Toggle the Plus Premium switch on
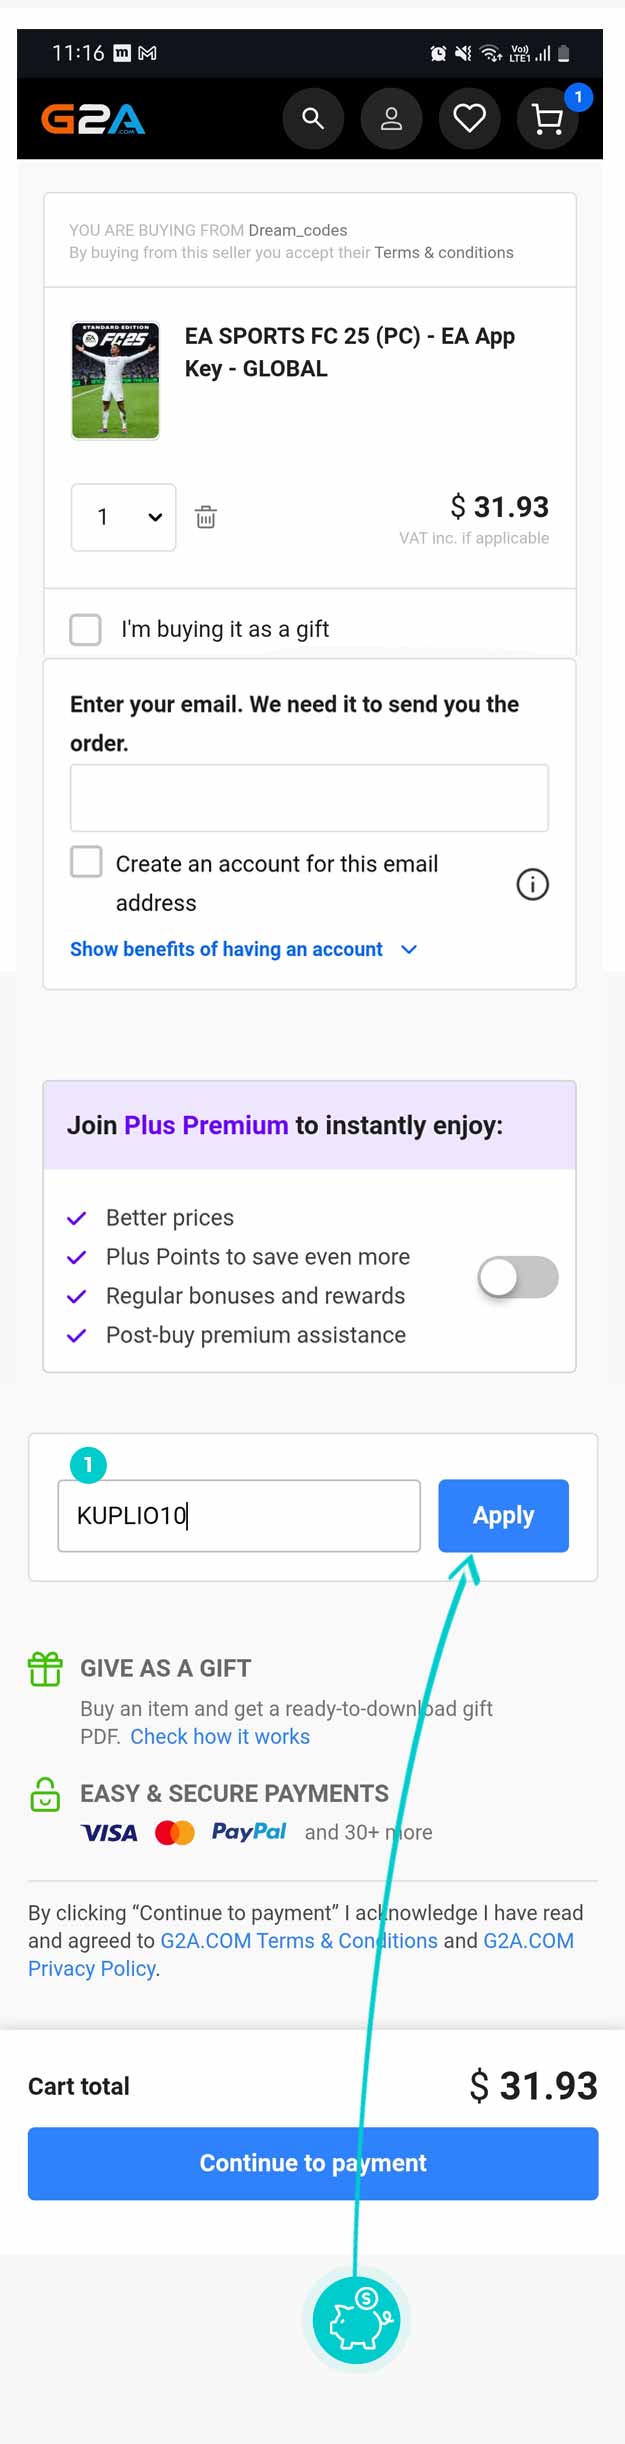The image size is (625, 2444). point(518,1277)
